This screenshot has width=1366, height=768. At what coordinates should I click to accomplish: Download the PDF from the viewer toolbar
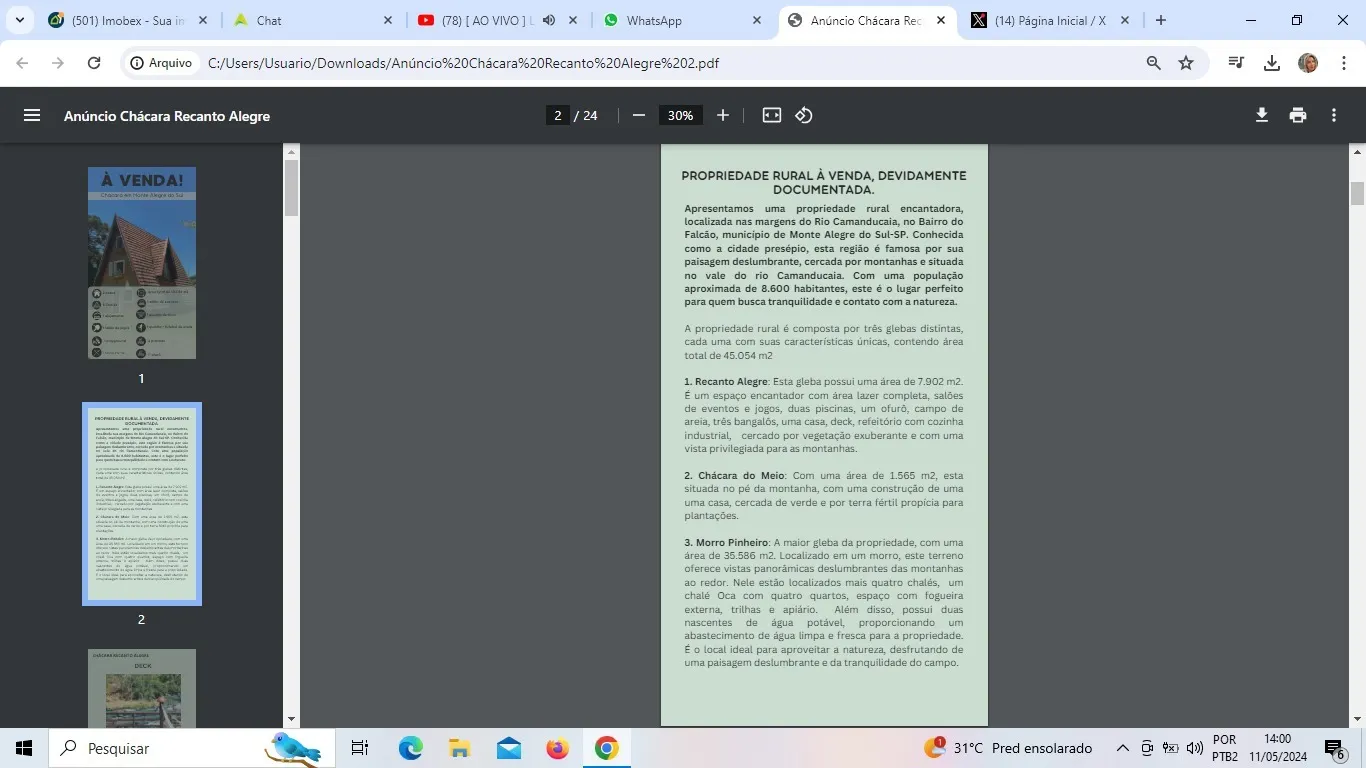(1262, 115)
